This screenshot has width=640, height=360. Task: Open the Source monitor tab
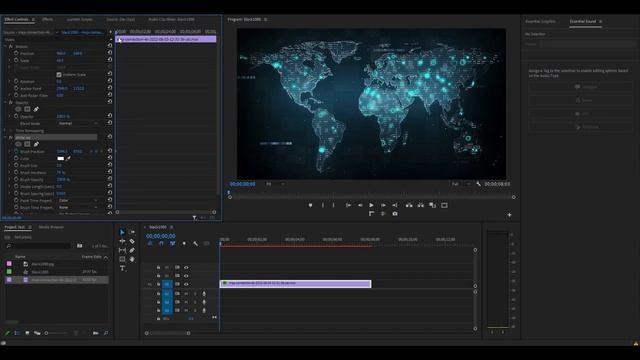(x=120, y=19)
